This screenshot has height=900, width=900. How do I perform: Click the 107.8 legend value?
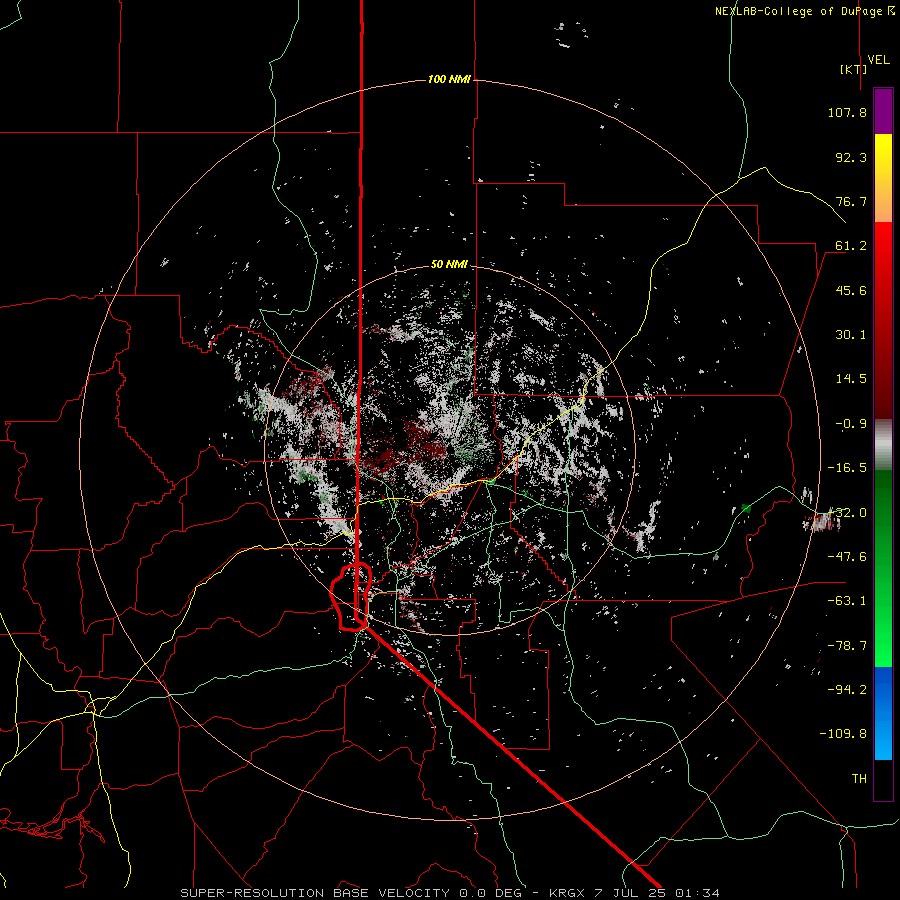[x=847, y=112]
